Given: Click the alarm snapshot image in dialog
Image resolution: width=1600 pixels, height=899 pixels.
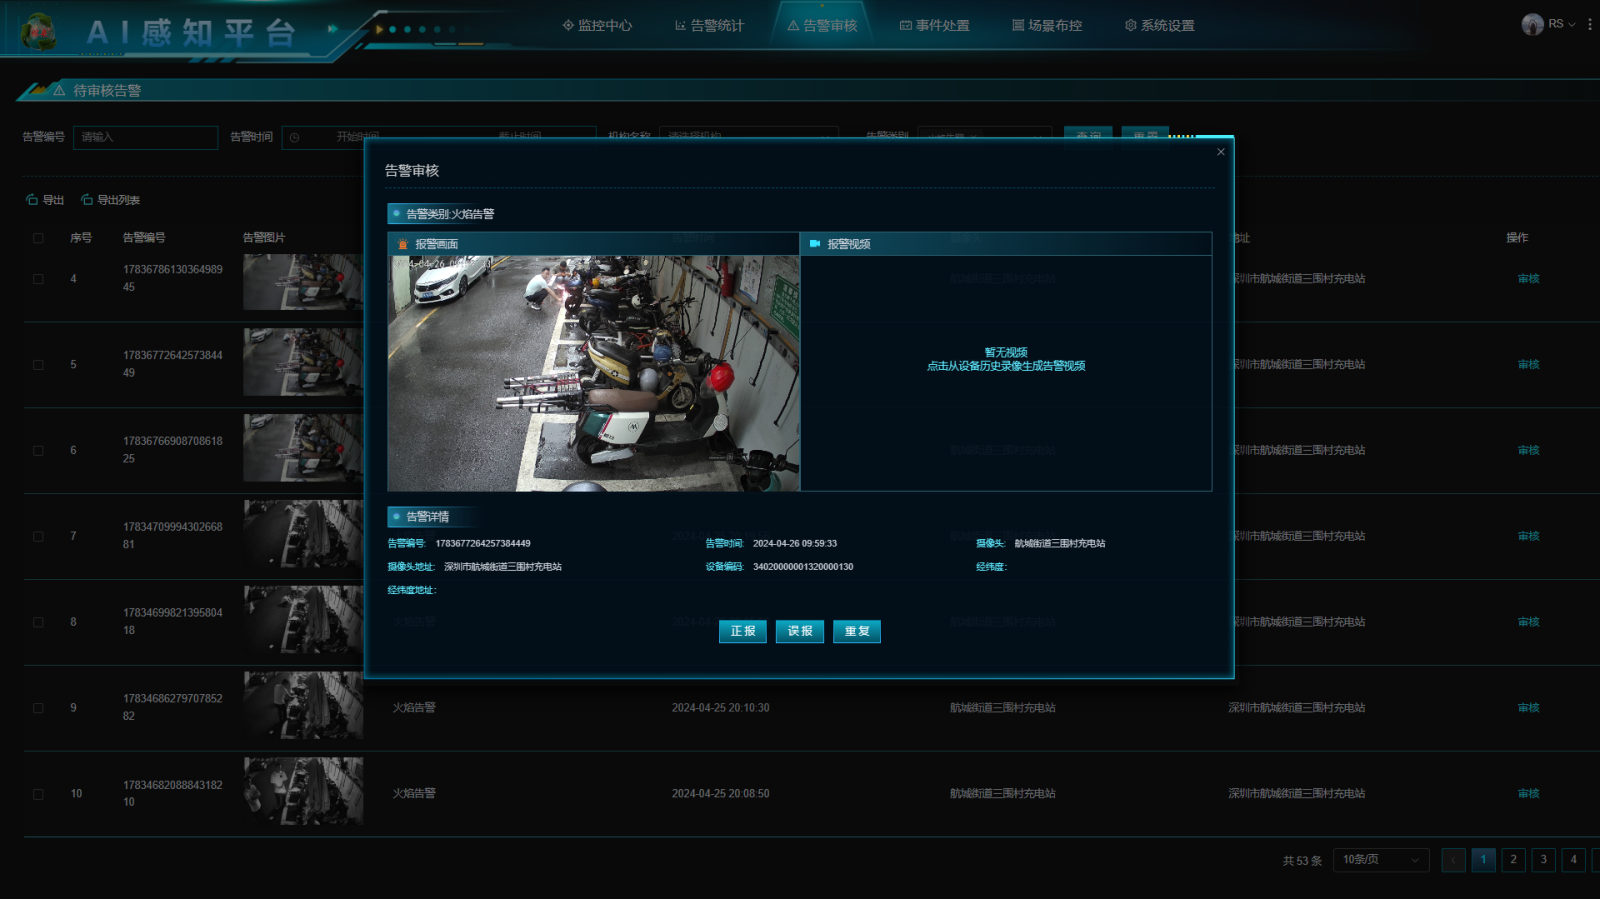Looking at the screenshot, I should point(594,373).
